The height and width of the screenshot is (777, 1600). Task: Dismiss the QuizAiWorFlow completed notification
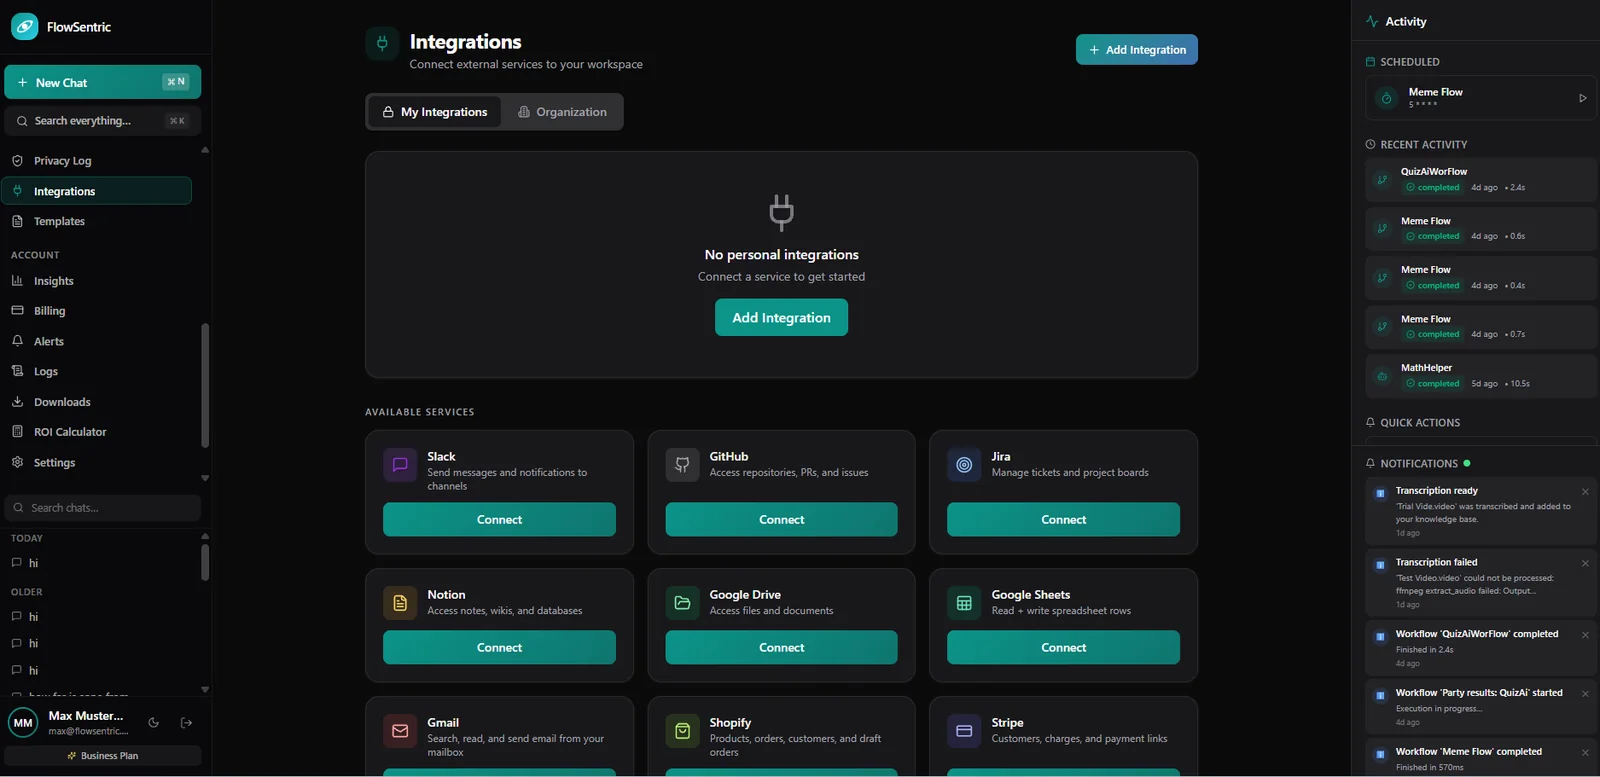(1585, 635)
